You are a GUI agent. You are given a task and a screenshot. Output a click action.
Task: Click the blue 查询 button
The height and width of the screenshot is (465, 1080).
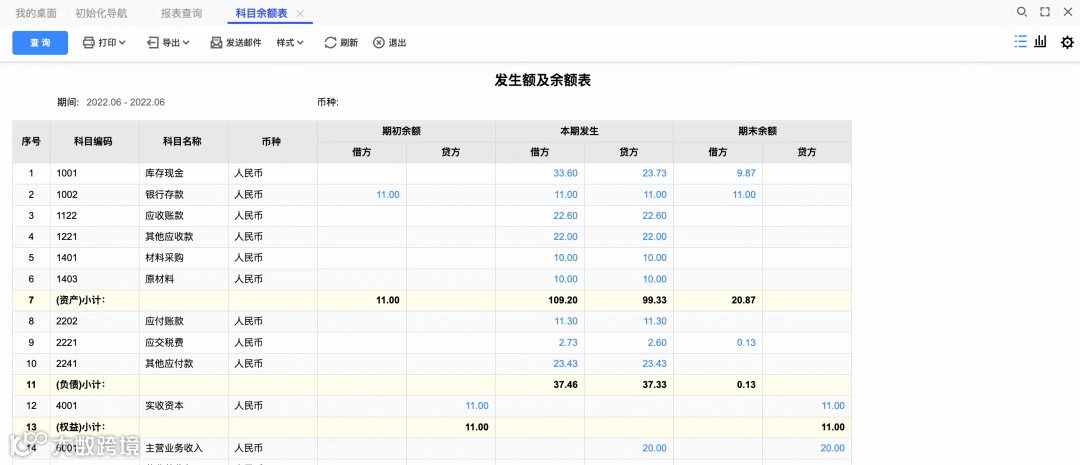40,43
